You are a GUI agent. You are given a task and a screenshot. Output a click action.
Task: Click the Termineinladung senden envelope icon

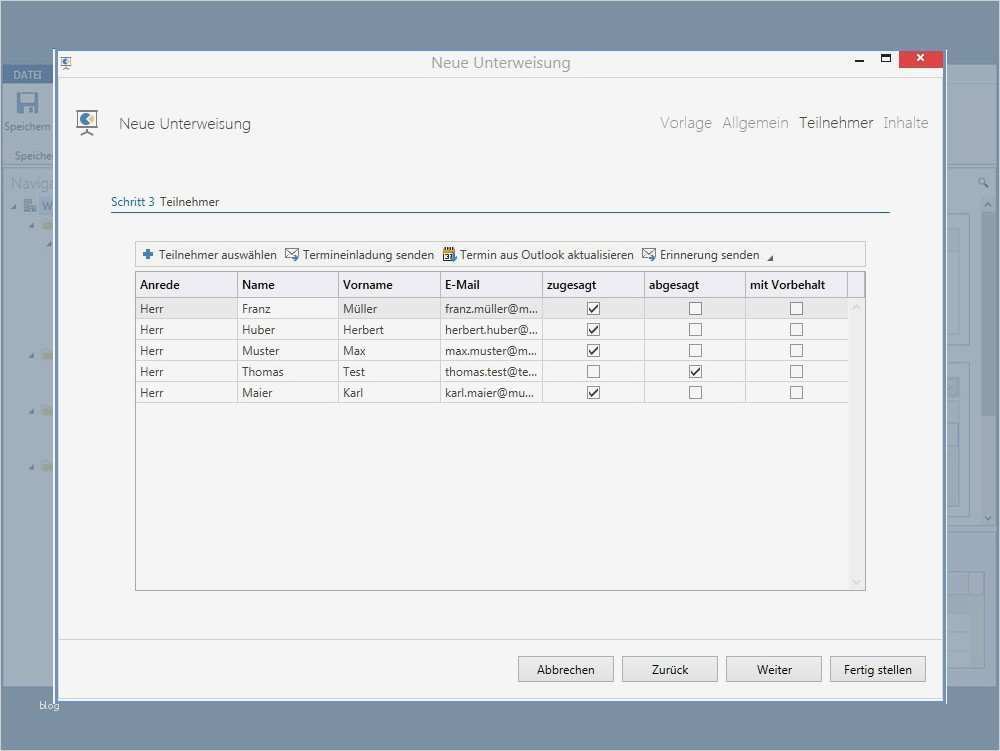292,255
